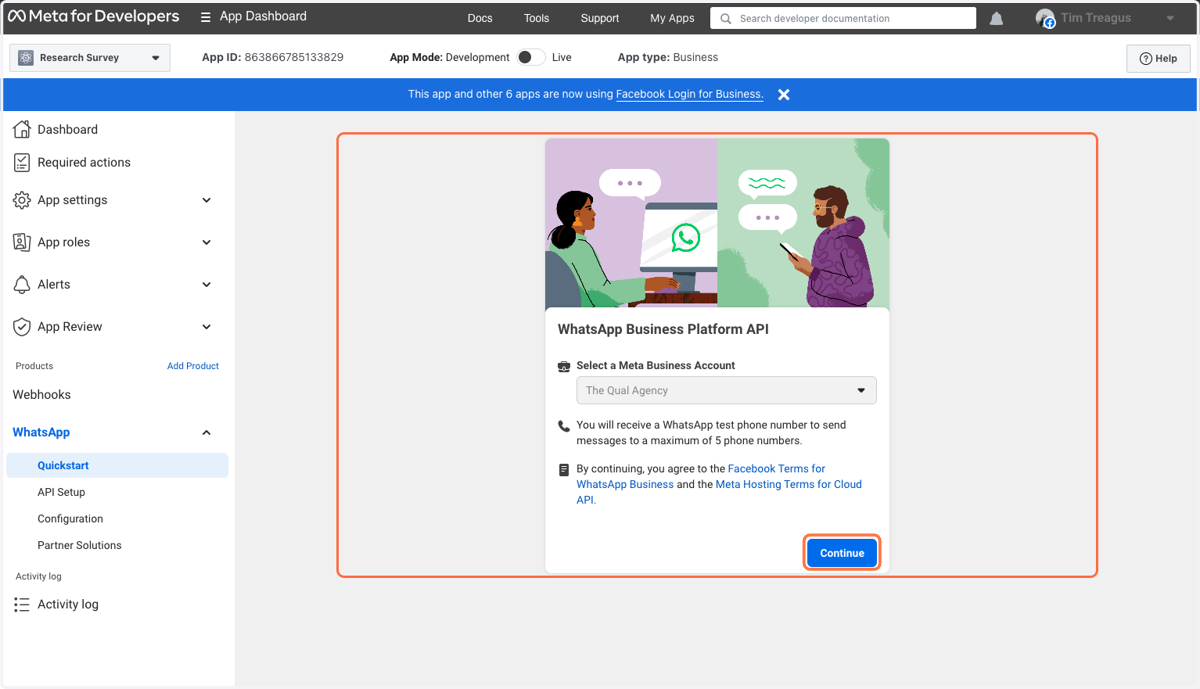The width and height of the screenshot is (1200, 689).
Task: Click the document icon beside terms text
Action: (x=564, y=469)
